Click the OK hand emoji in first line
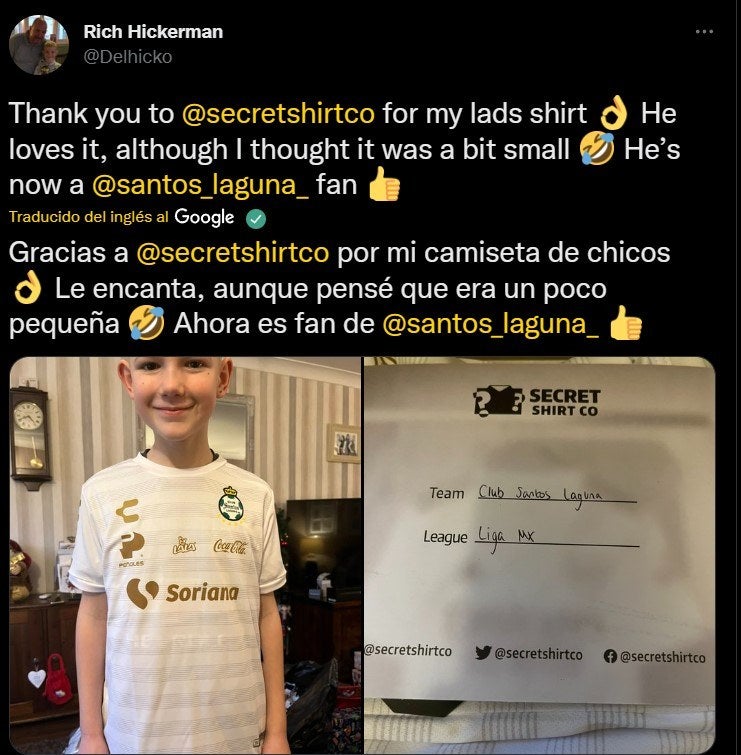 tap(614, 113)
